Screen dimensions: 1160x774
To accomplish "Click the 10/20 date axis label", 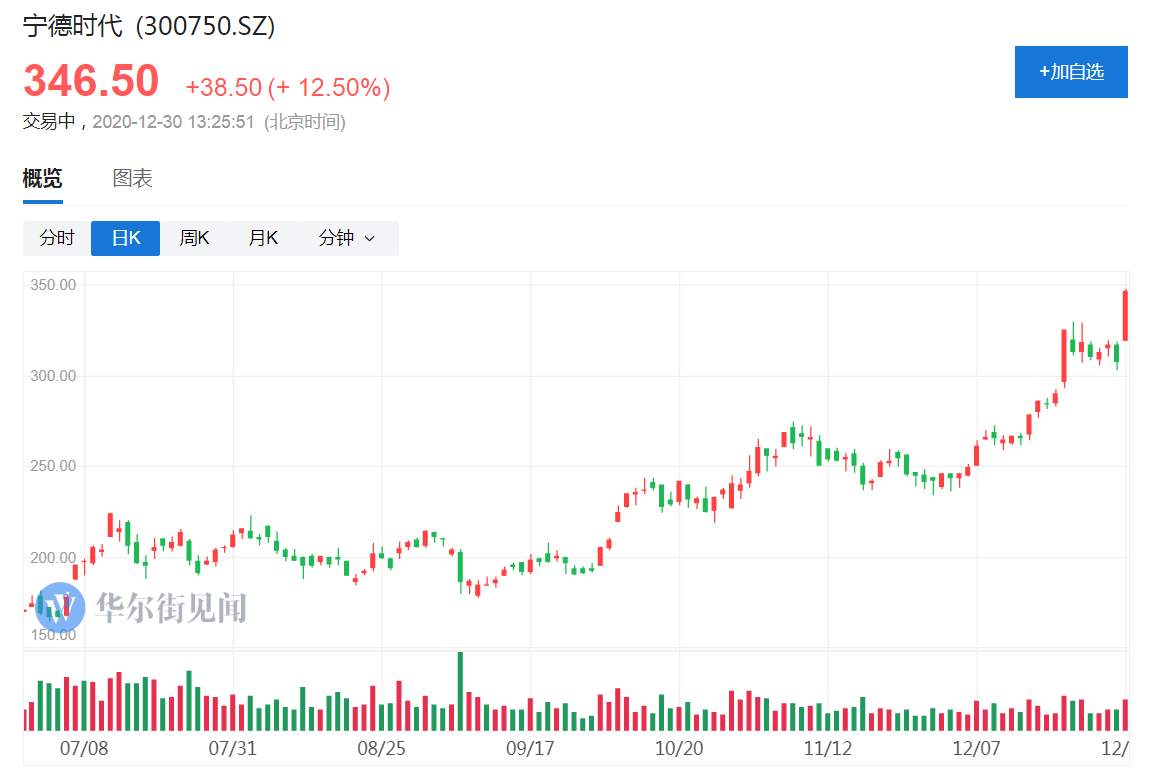I will click(678, 748).
